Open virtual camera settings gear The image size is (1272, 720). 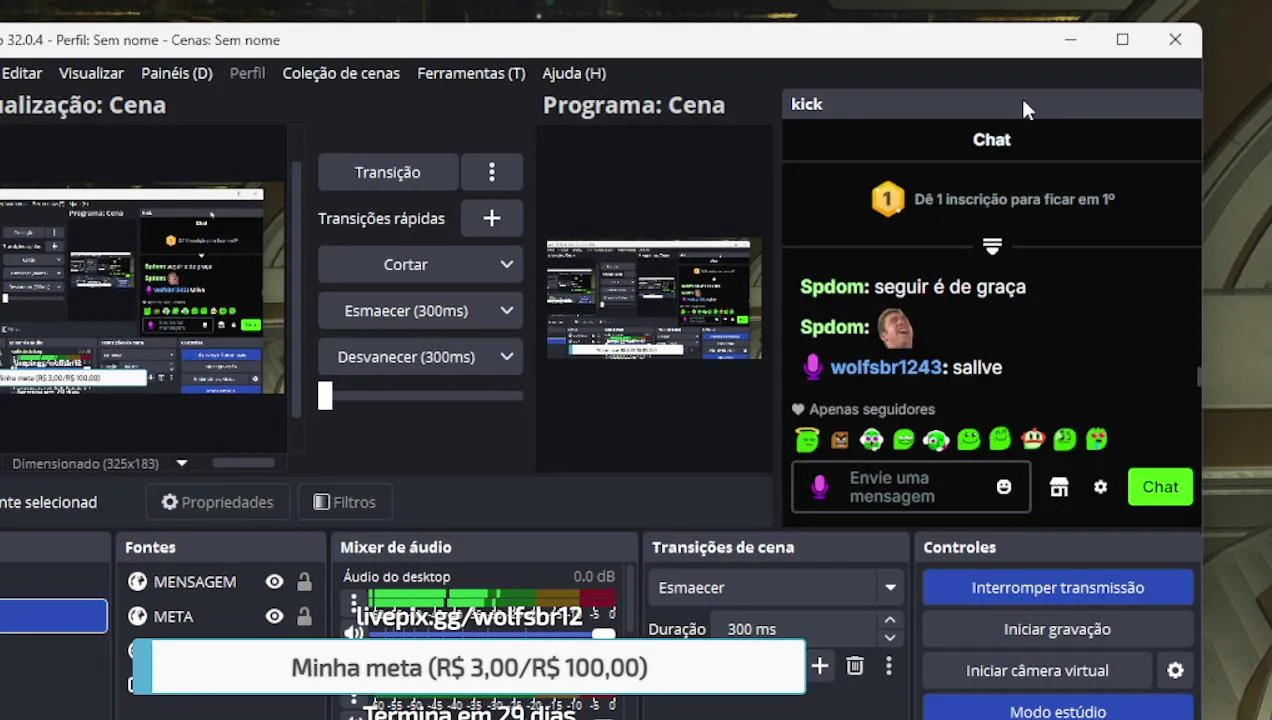(1175, 671)
